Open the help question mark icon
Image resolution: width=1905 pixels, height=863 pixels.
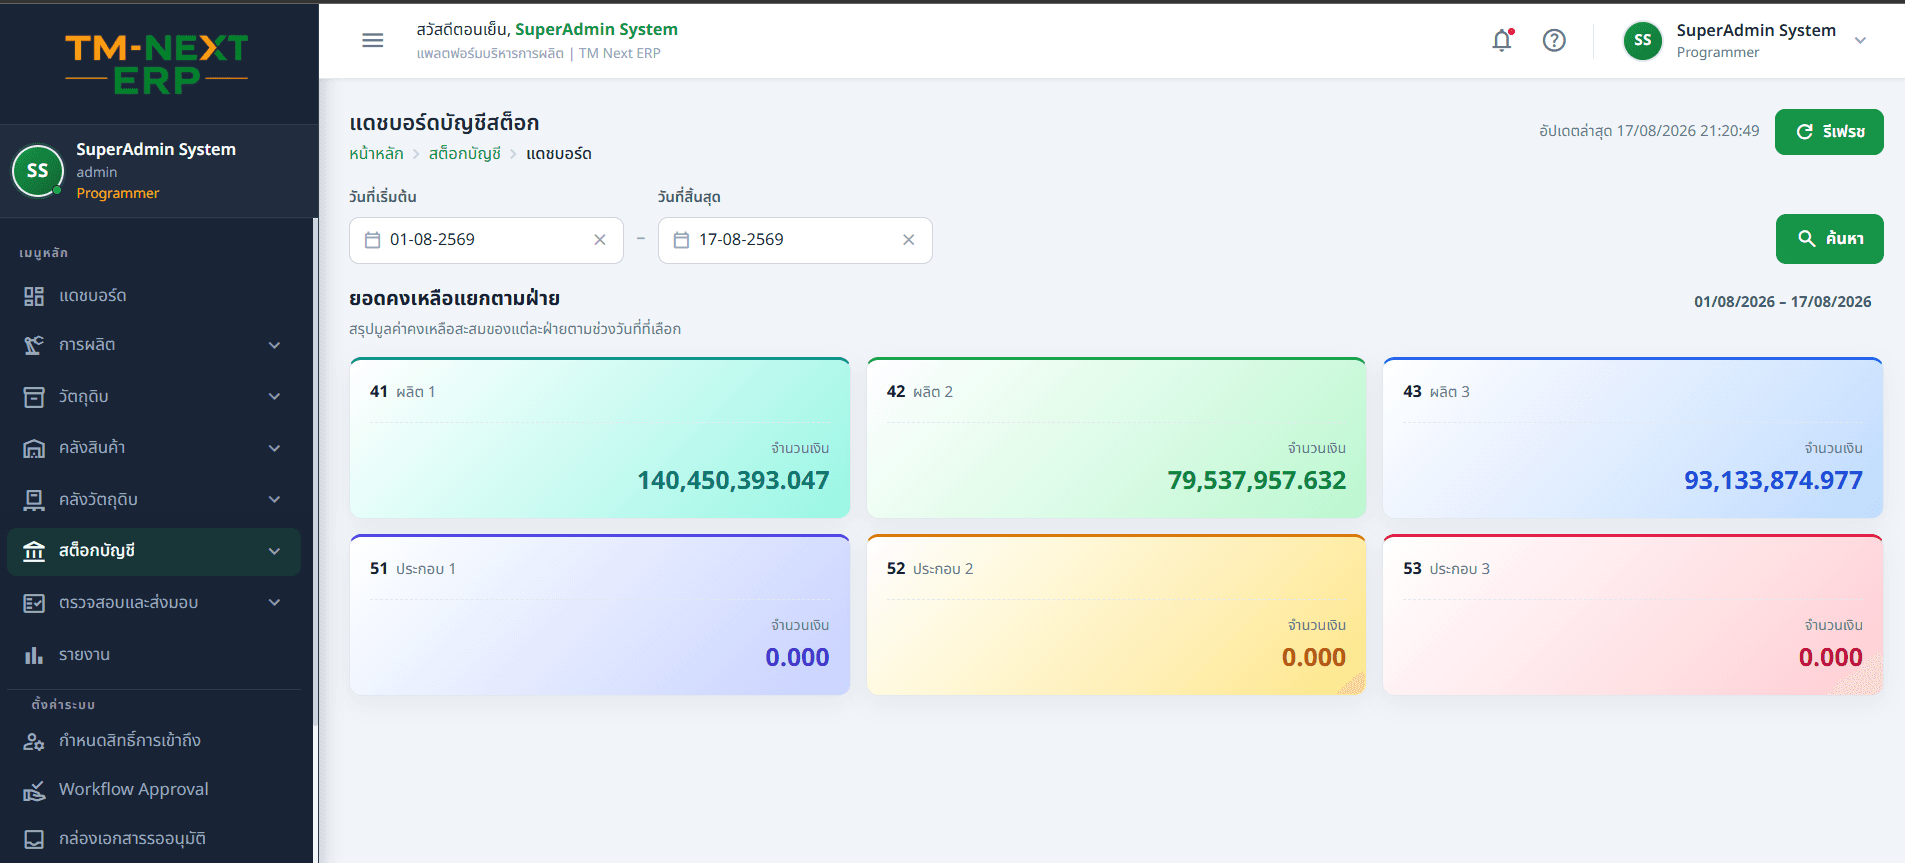[1554, 40]
